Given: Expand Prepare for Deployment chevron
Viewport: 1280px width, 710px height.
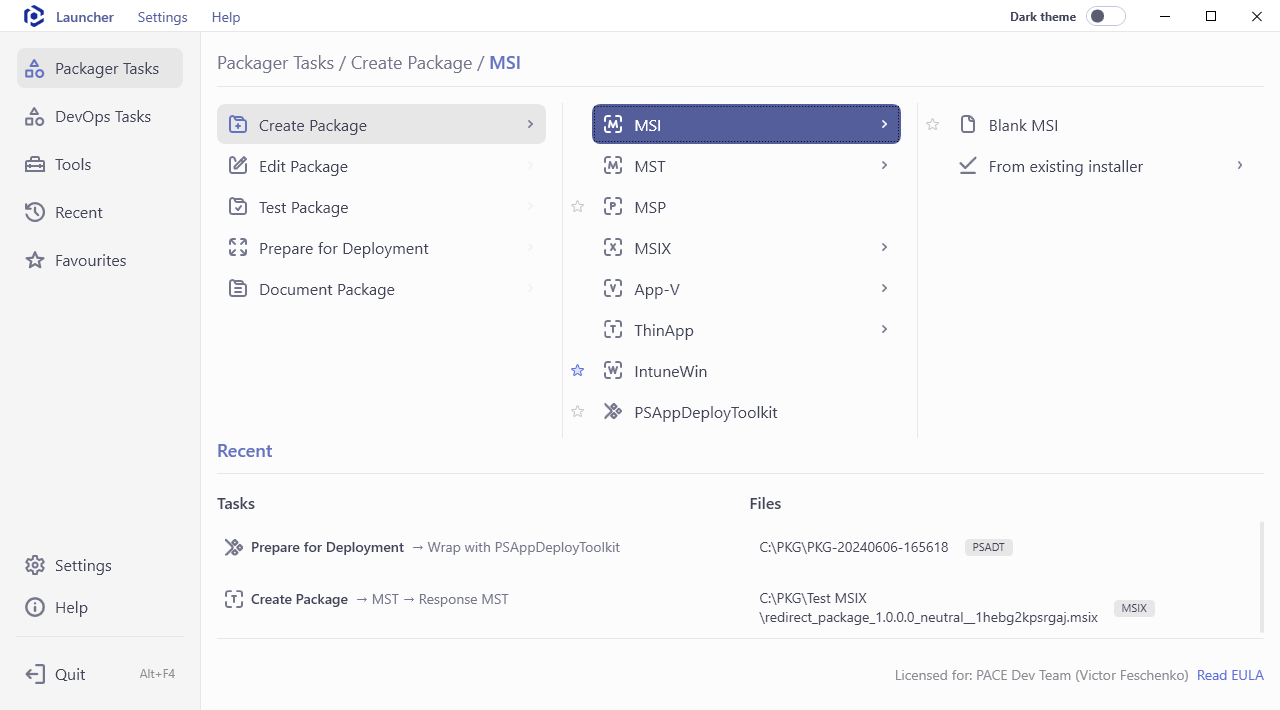Looking at the screenshot, I should coord(529,247).
